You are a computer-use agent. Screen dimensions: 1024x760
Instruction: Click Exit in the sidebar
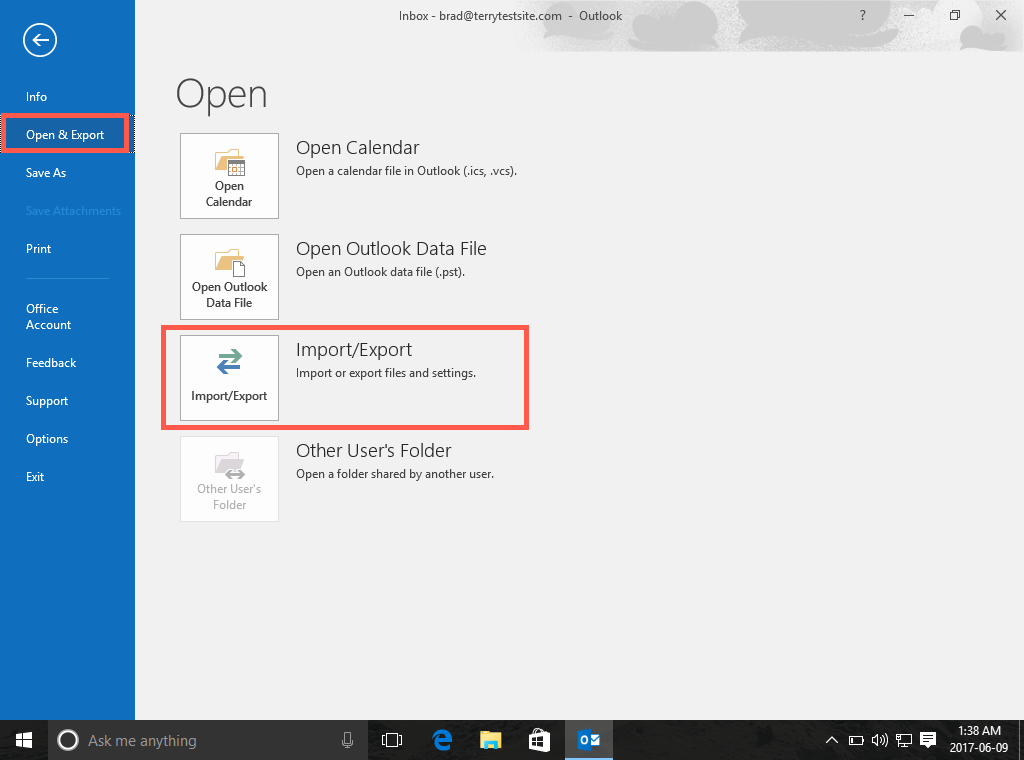(35, 477)
